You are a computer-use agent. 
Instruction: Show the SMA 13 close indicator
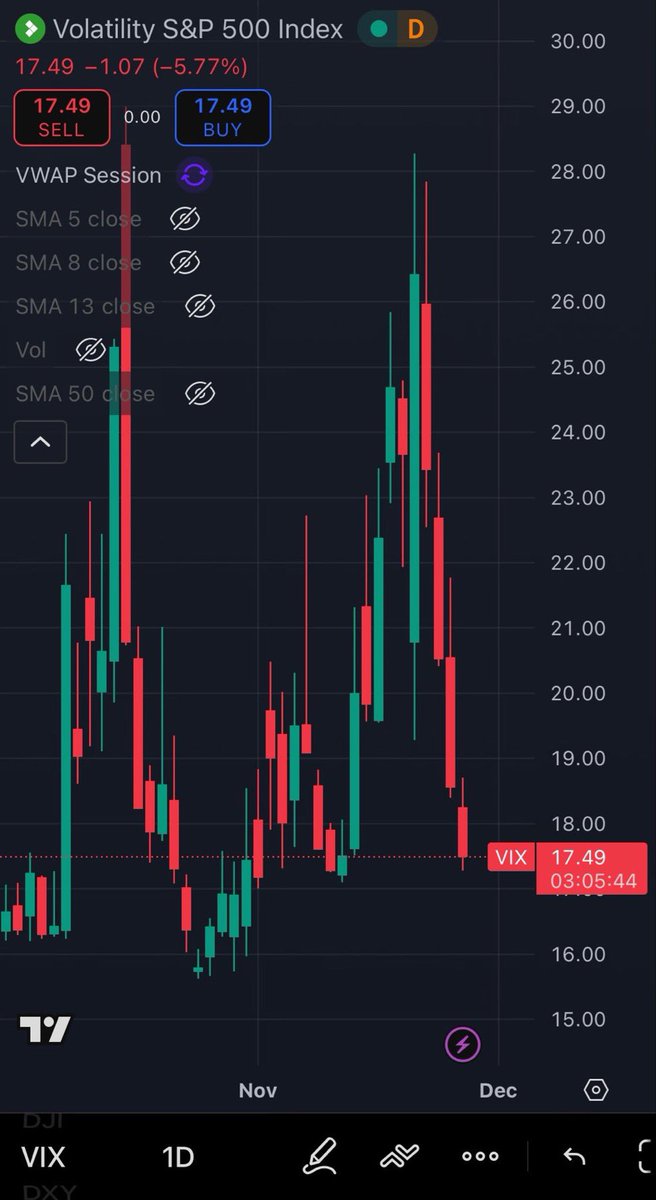pyautogui.click(x=200, y=306)
